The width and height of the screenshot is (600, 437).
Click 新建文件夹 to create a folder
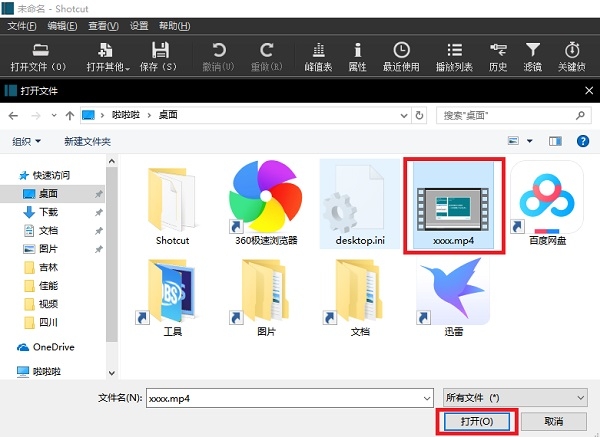pyautogui.click(x=87, y=141)
